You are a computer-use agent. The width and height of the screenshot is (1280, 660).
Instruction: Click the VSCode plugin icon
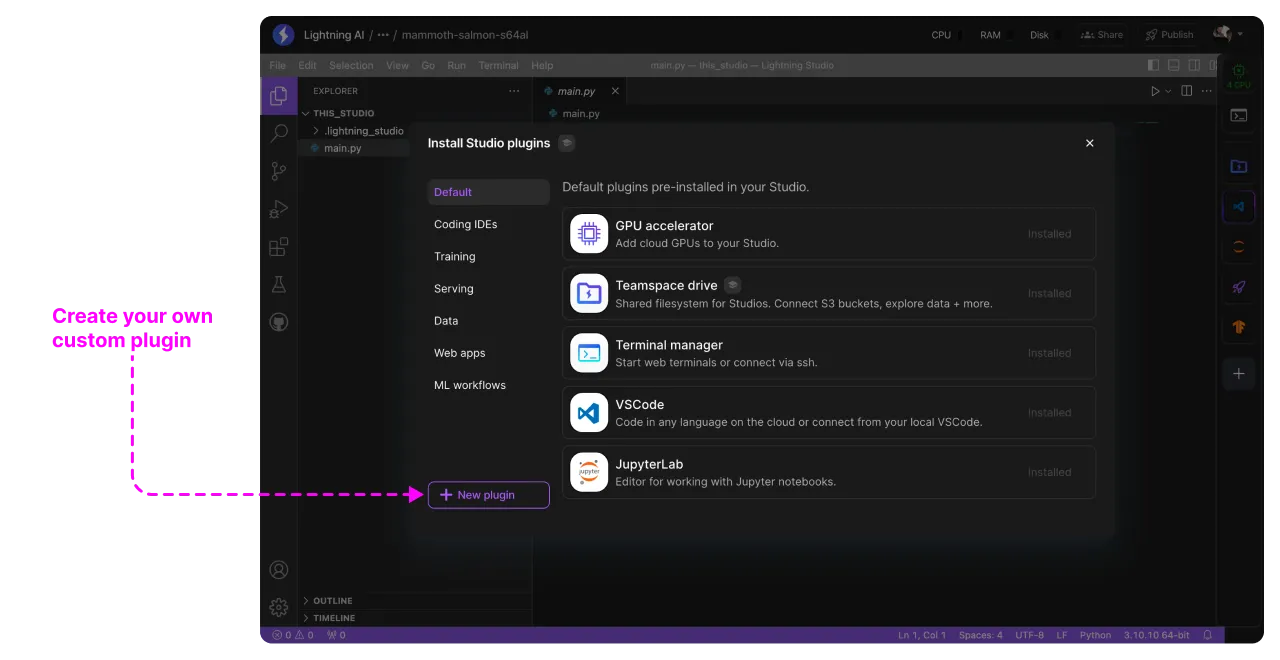589,412
